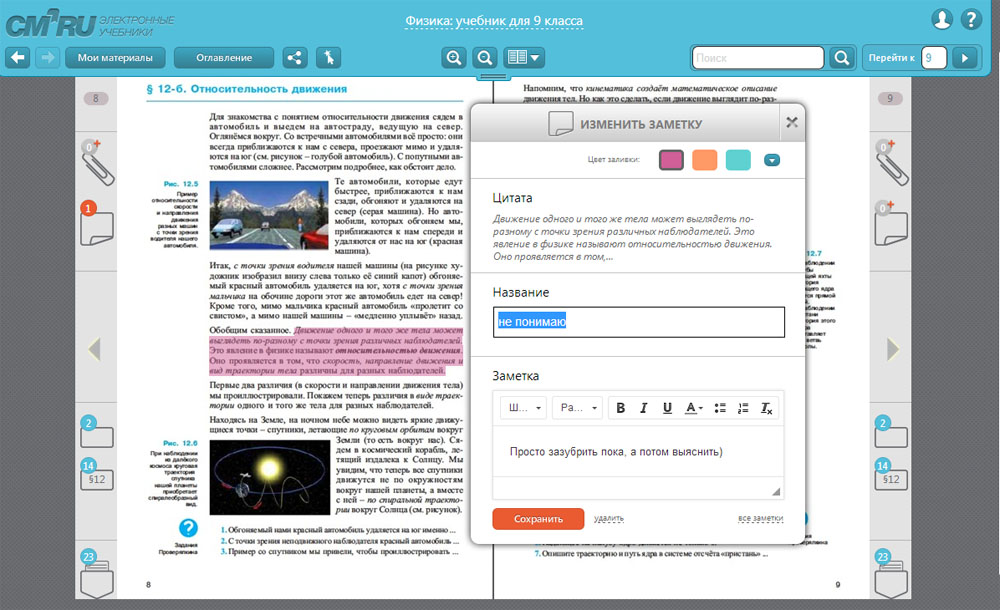Click the search magnifier button
This screenshot has width=1000, height=610.
842,58
